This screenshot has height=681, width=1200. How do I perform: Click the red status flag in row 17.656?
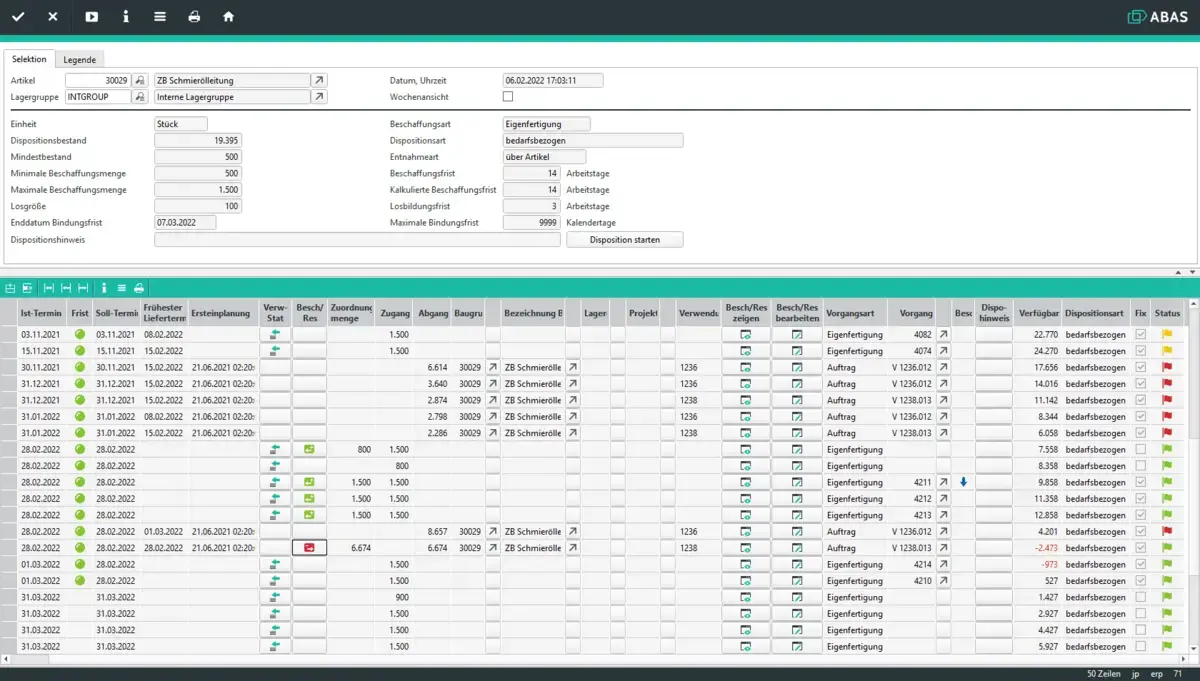coord(1166,368)
